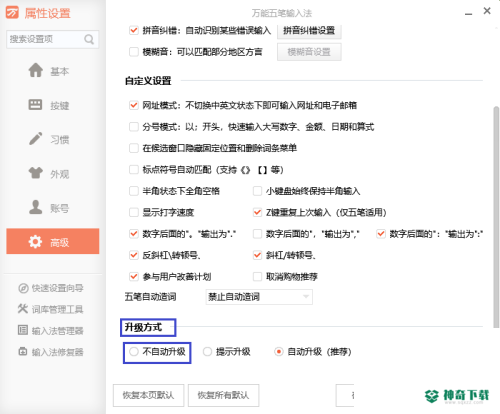Image resolution: width=500 pixels, height=414 pixels.
Task: Click the search magnifier icon
Action: 89,39
